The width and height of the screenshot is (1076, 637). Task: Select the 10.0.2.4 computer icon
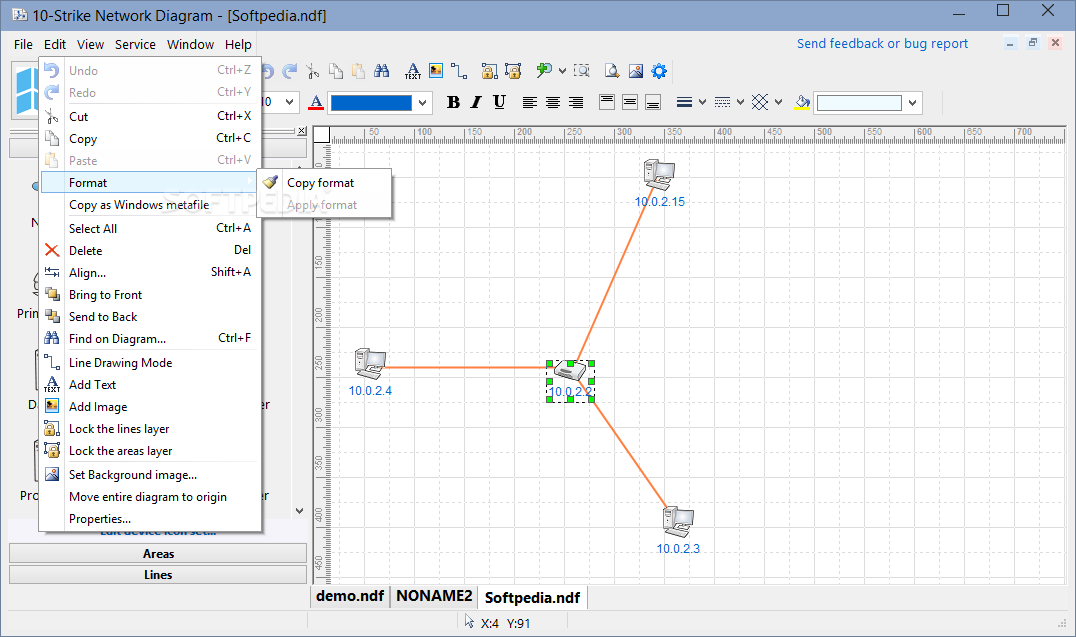[370, 364]
